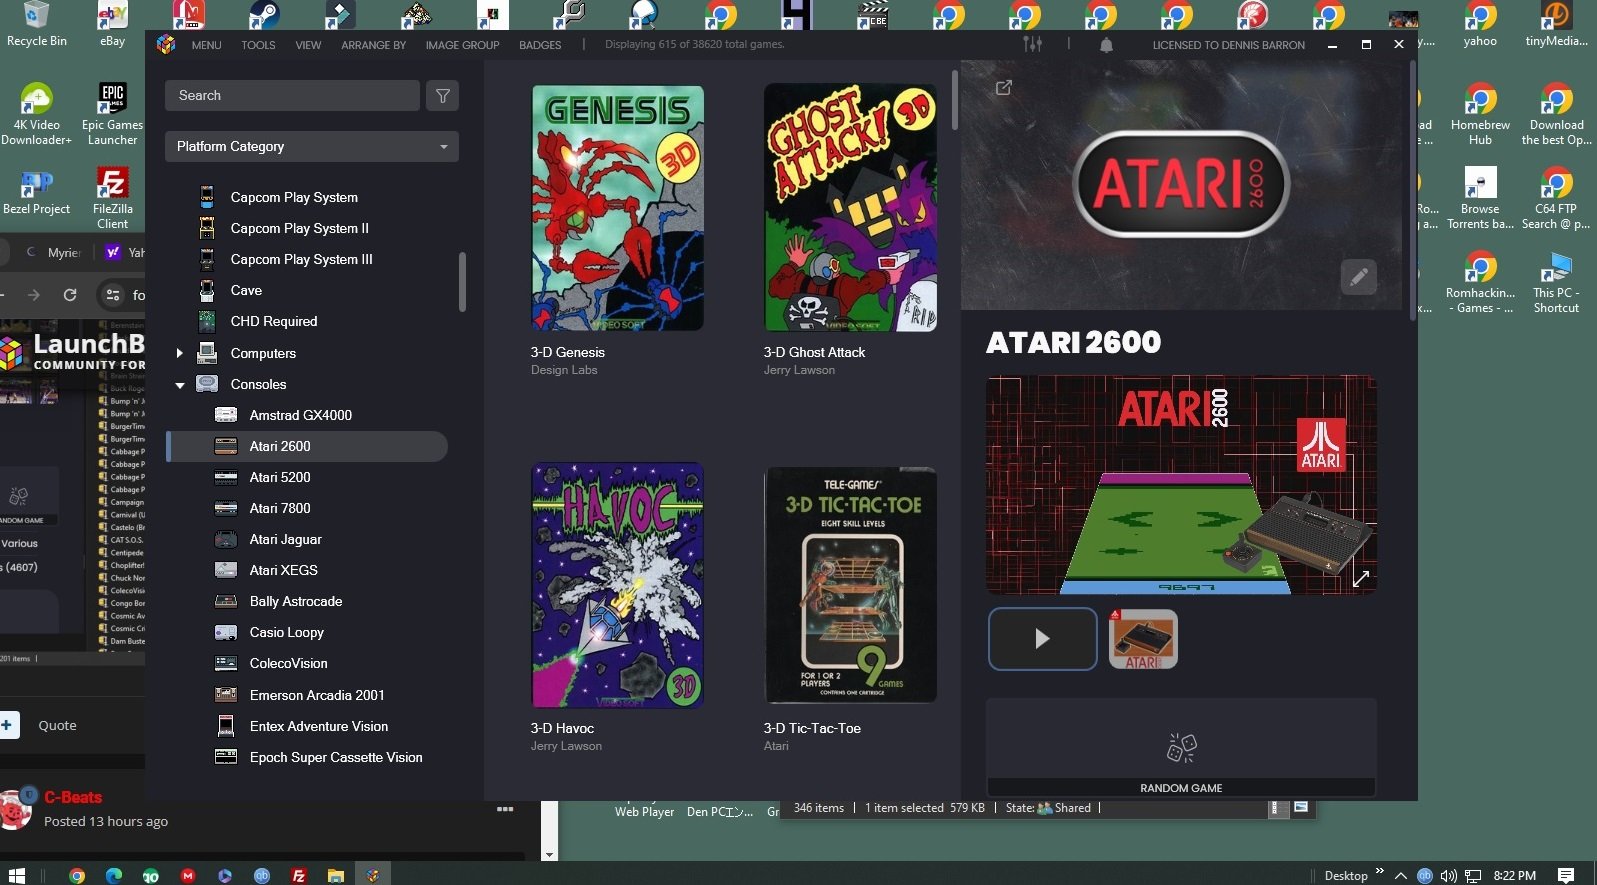Open the taskbar volume speaker icon
This screenshot has height=885, width=1597.
click(1448, 875)
